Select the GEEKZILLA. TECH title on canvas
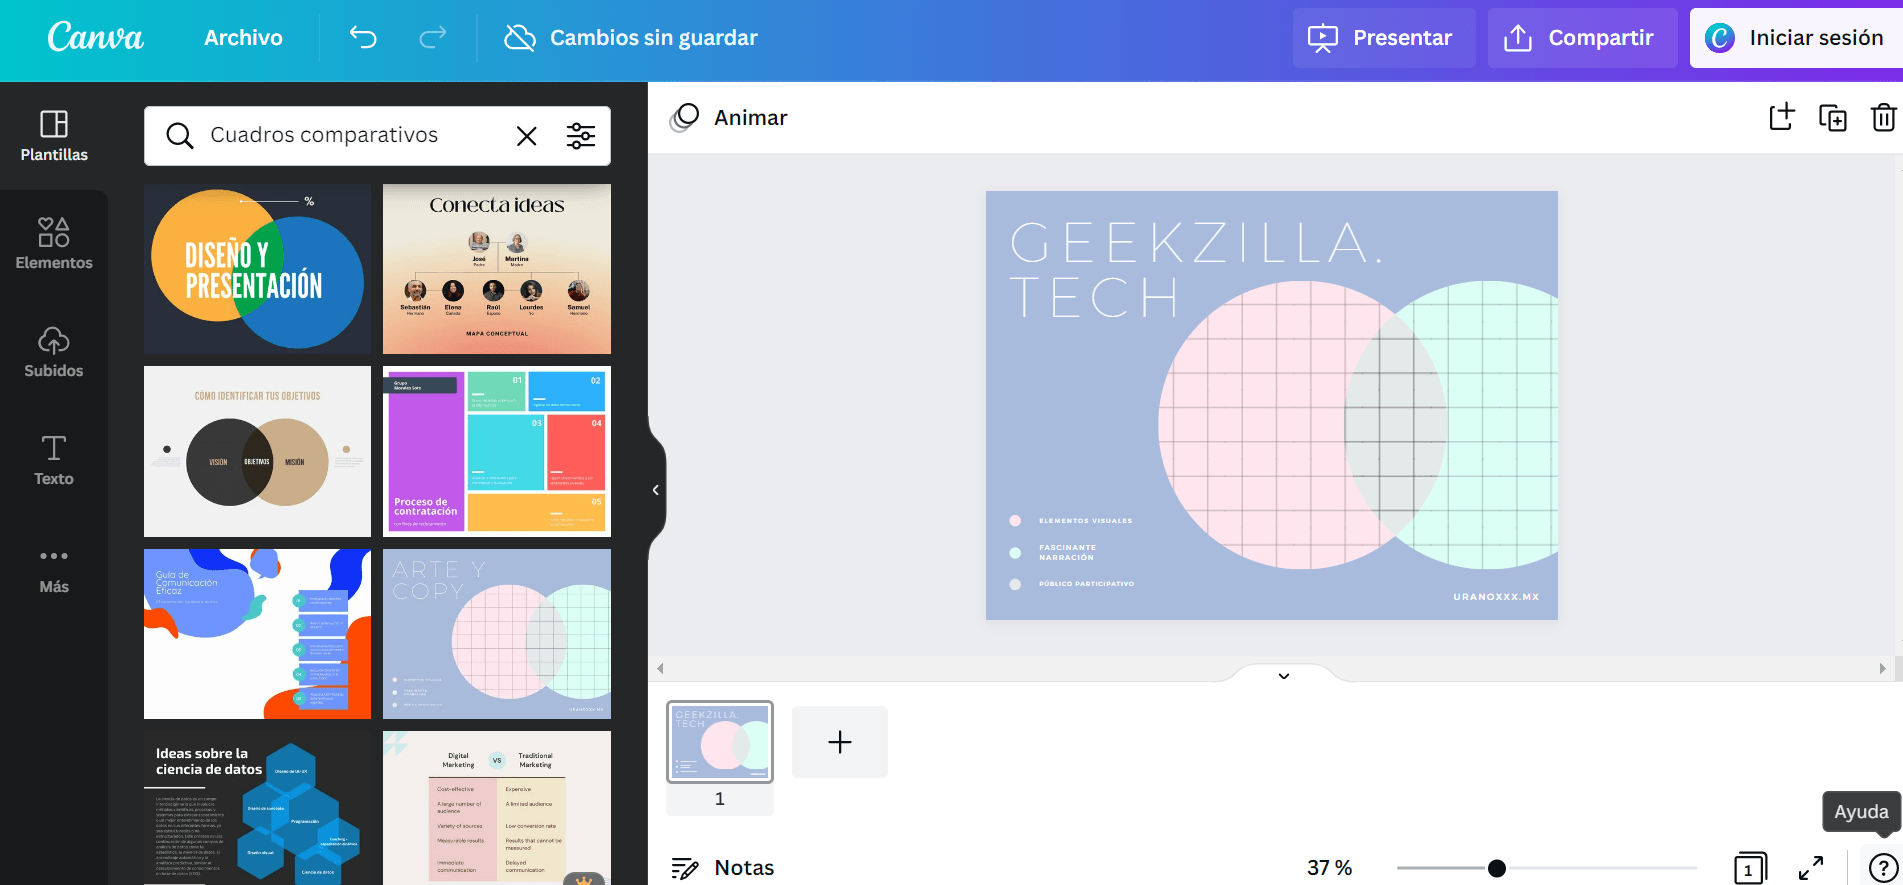 [x=1195, y=270]
